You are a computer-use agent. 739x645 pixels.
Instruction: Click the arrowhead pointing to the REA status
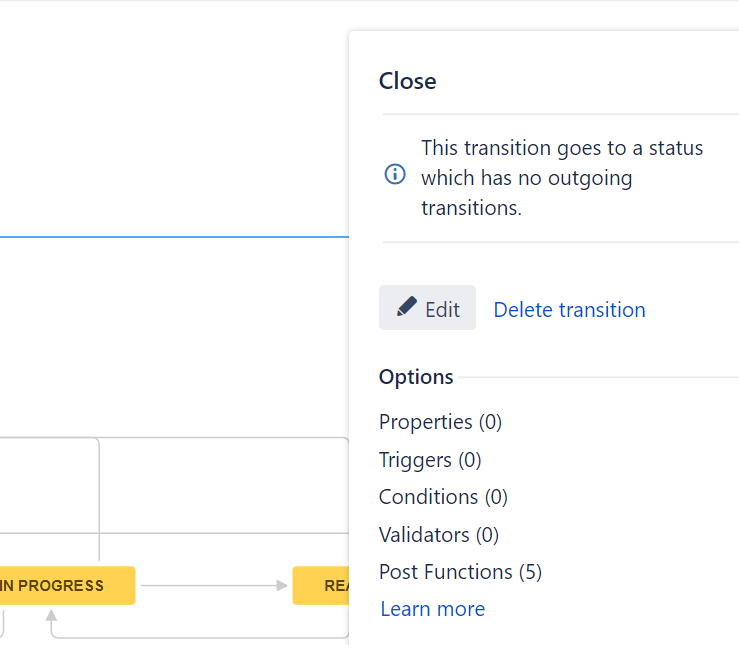(282, 586)
